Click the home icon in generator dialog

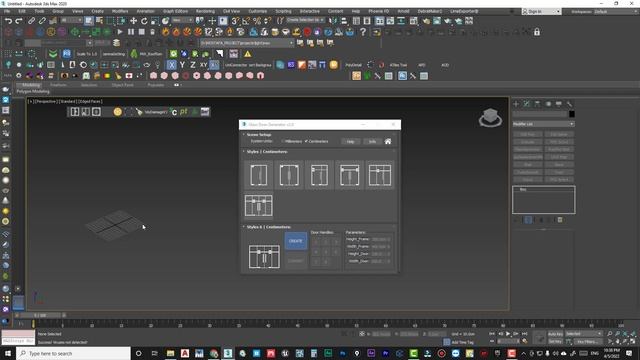[x=388, y=141]
